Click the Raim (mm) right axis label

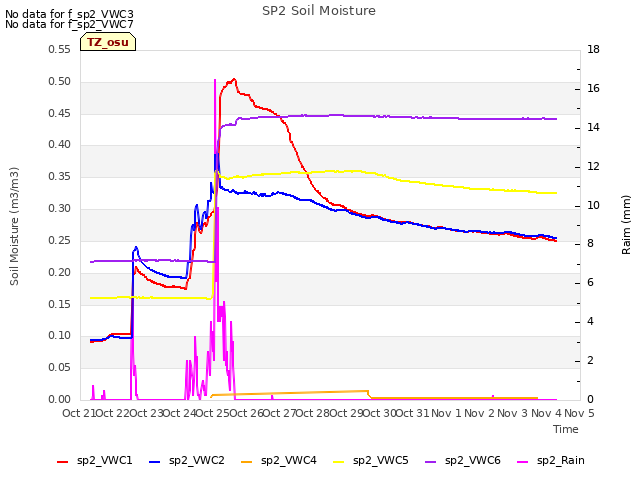(626, 225)
